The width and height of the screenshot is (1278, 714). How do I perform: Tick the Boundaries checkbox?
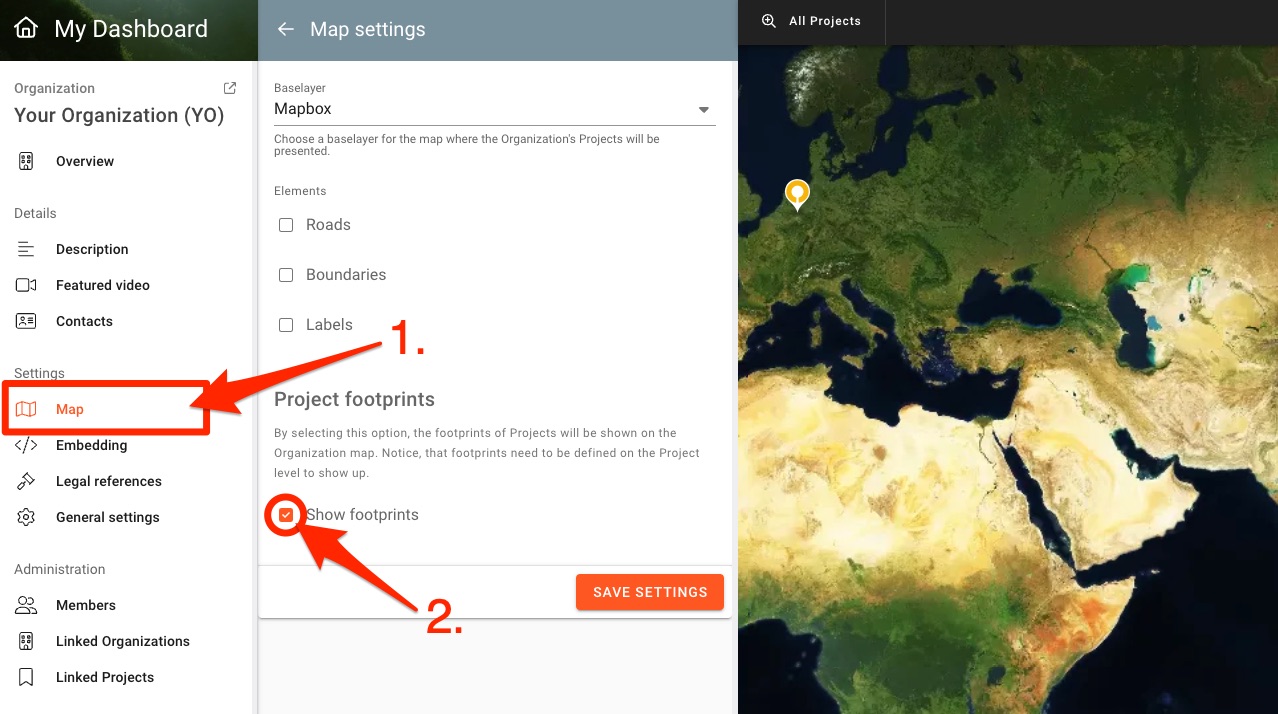tap(286, 275)
